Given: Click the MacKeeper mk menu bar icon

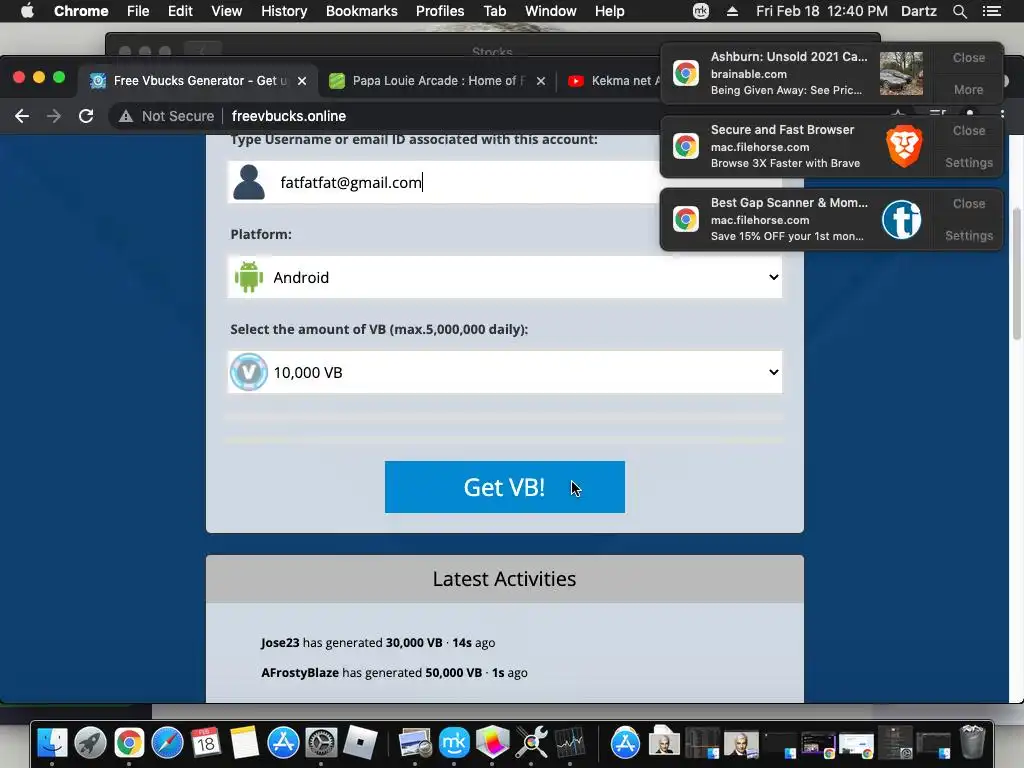Looking at the screenshot, I should pos(701,11).
